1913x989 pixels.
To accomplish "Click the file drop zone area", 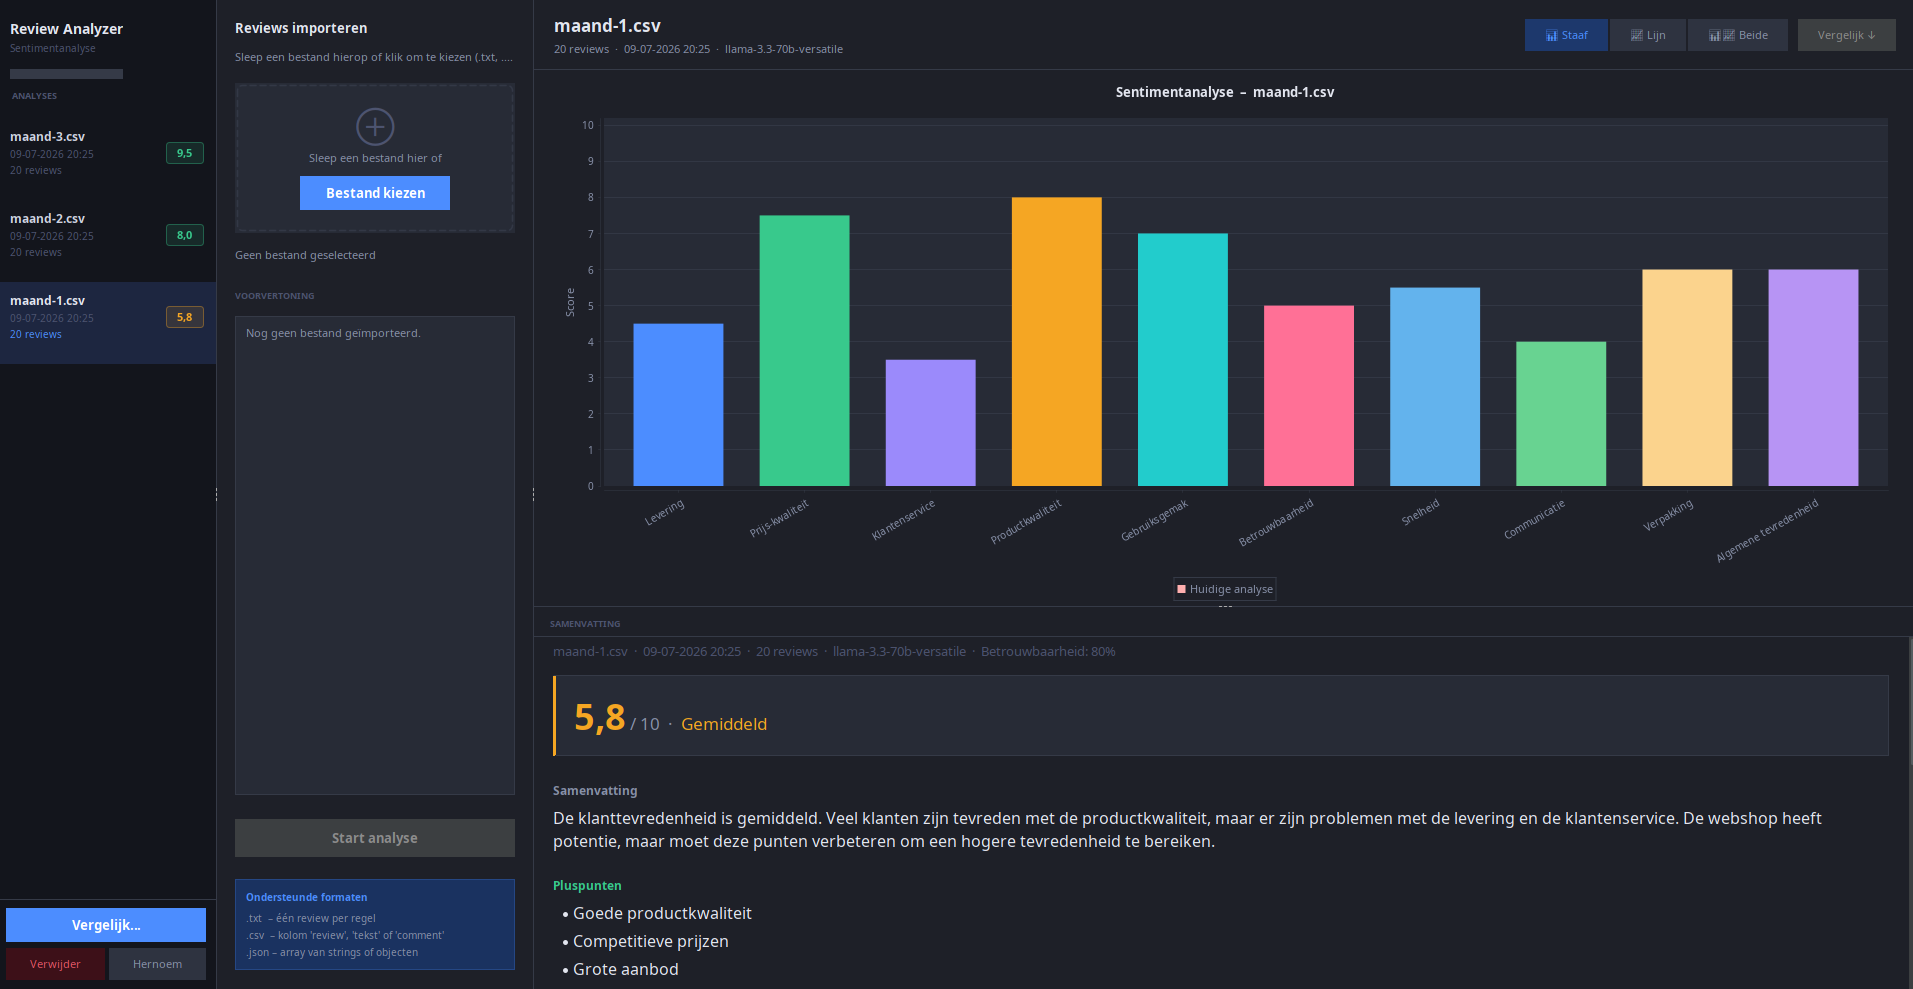I will 375,158.
